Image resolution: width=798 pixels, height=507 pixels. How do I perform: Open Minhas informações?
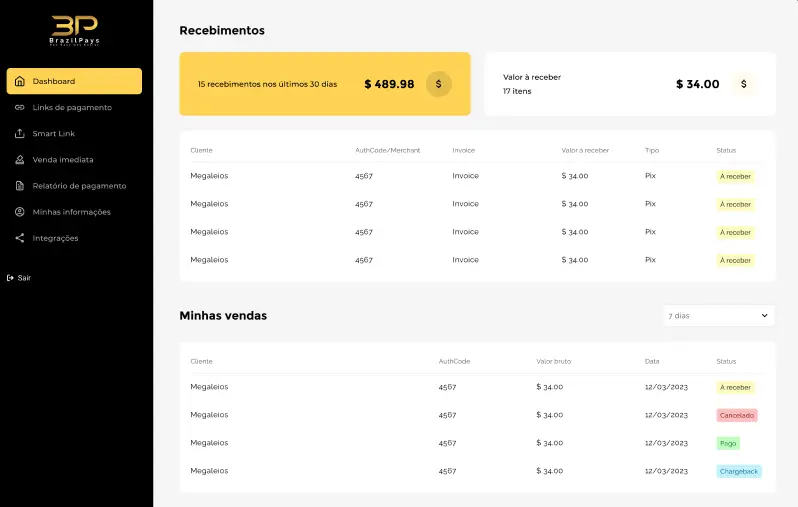tap(74, 212)
